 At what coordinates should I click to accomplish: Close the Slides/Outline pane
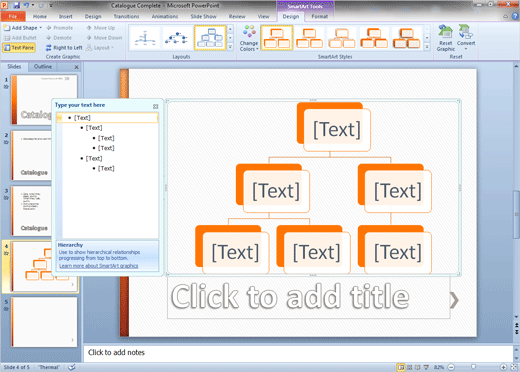click(x=76, y=67)
